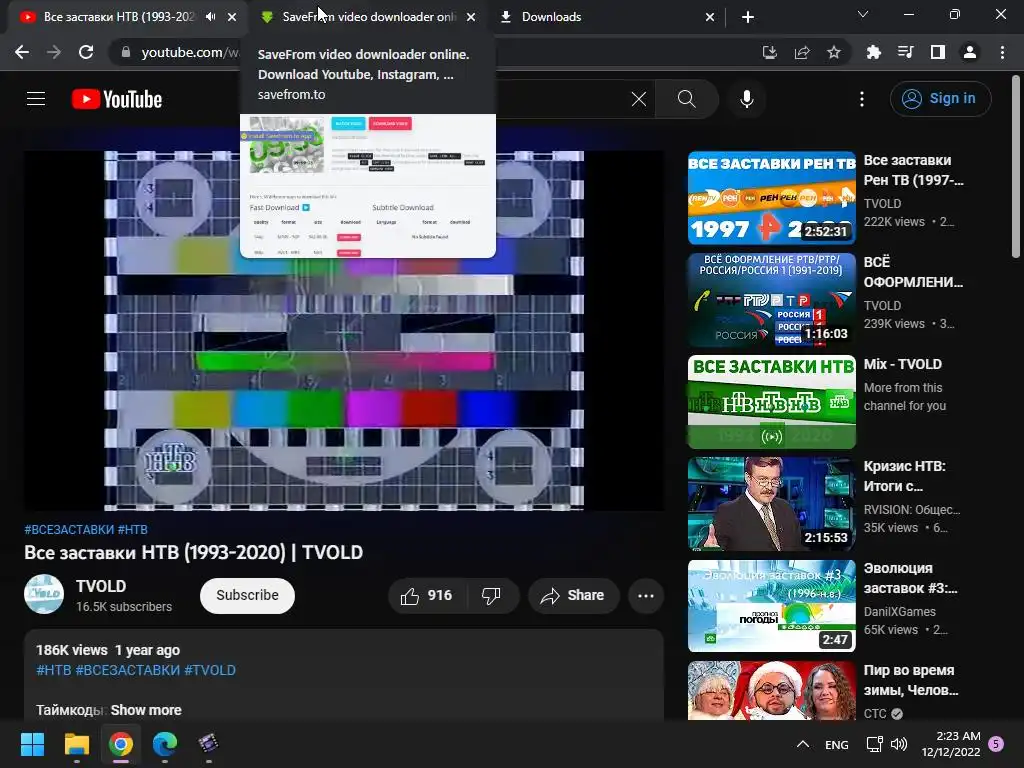Click ENG language indicator in system tray

[x=837, y=744]
